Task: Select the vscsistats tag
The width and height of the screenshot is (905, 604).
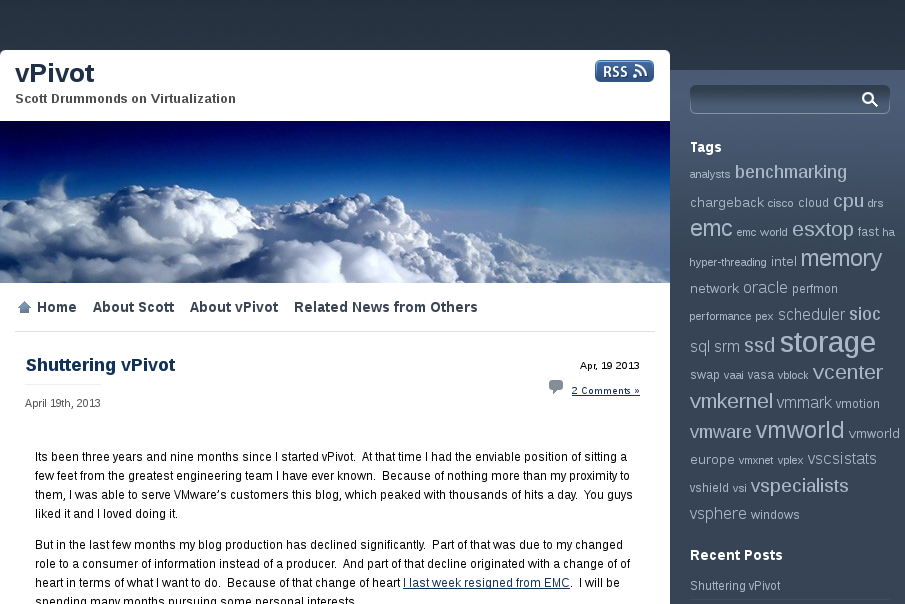Action: click(842, 459)
